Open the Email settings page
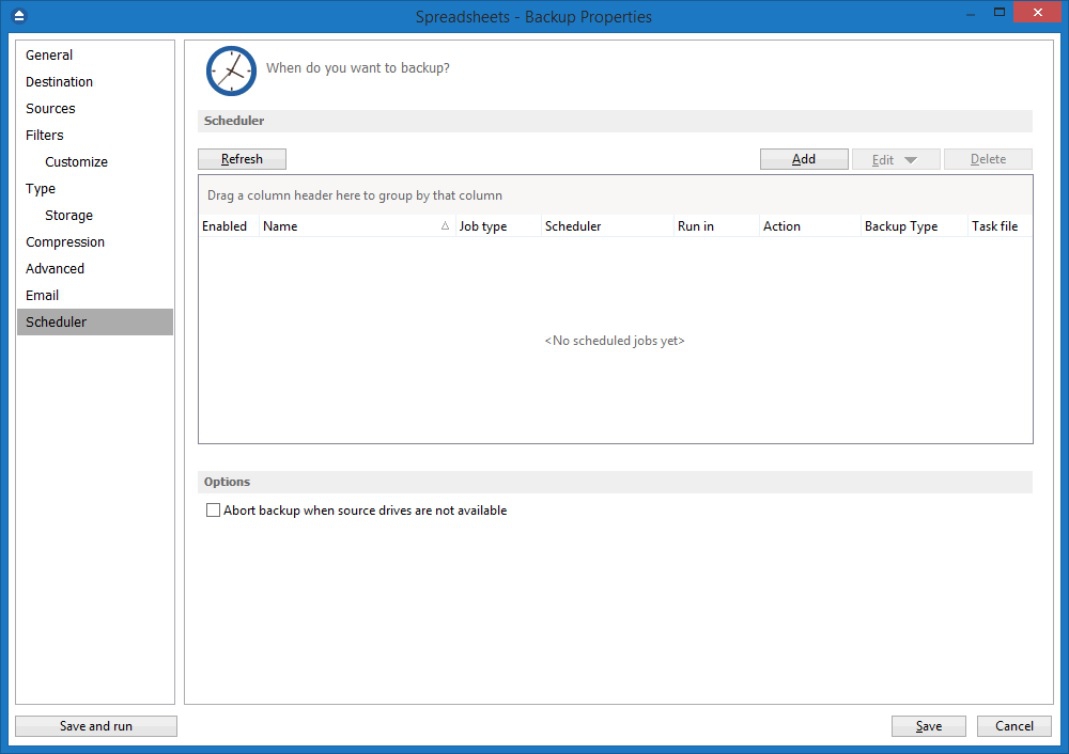Screen dimensions: 1069x754 click(x=42, y=295)
